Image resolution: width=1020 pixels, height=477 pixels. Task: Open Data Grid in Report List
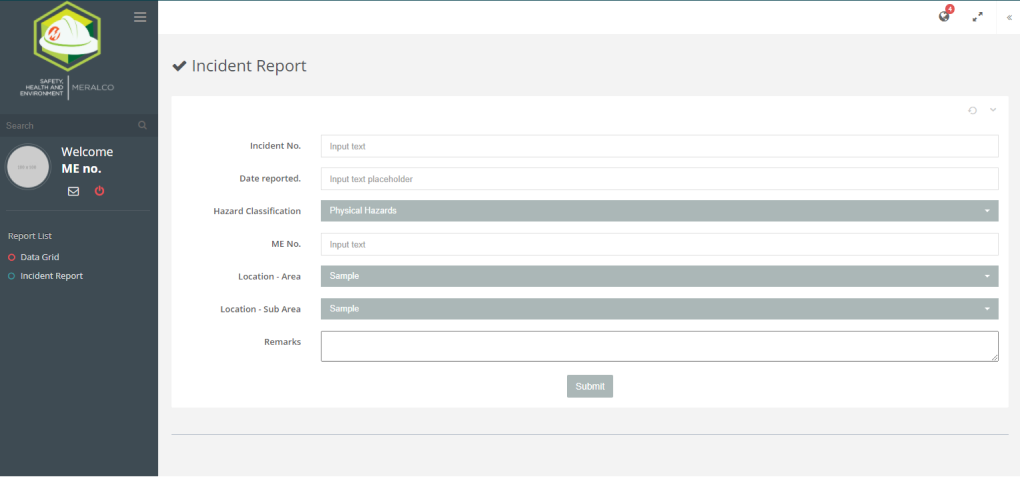coord(40,257)
